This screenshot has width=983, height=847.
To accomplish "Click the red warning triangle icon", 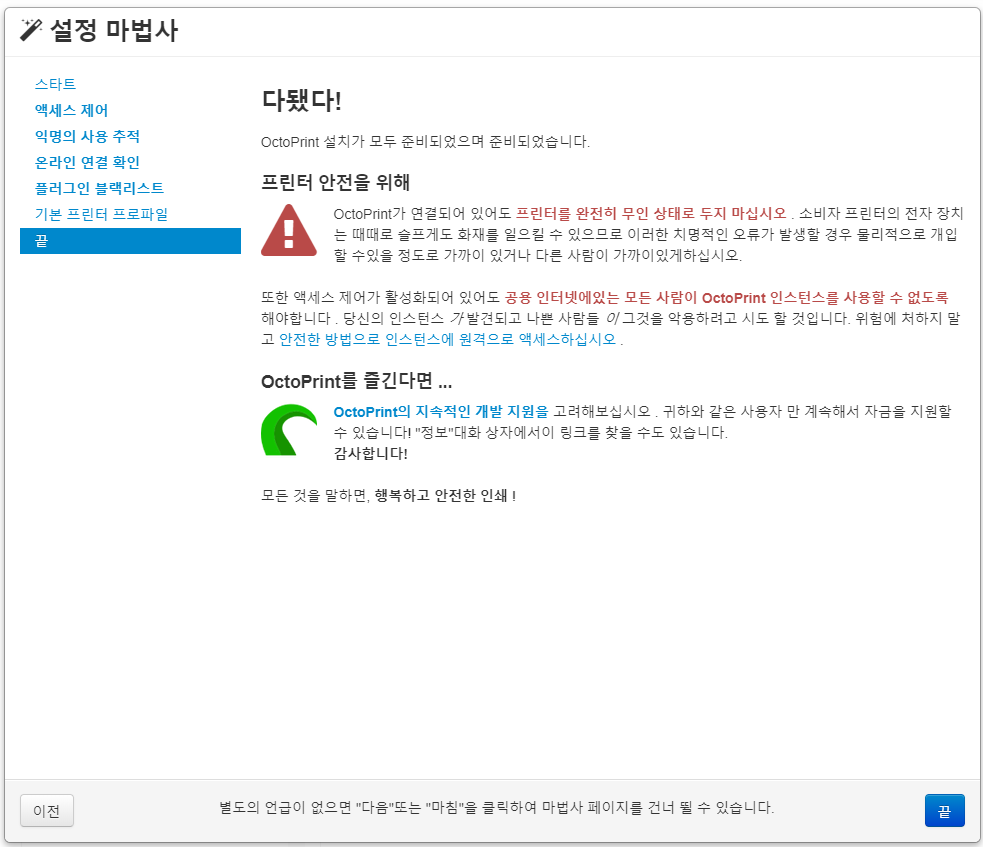I will point(288,230).
